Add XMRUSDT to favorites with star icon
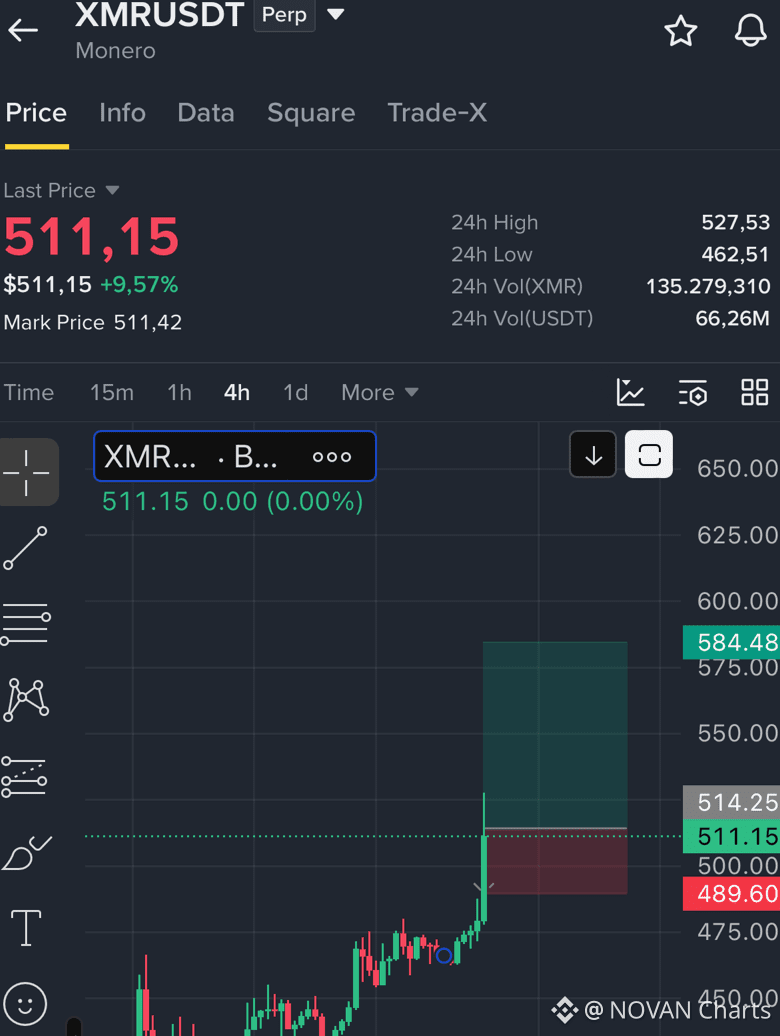The width and height of the screenshot is (780, 1036). pyautogui.click(x=680, y=31)
